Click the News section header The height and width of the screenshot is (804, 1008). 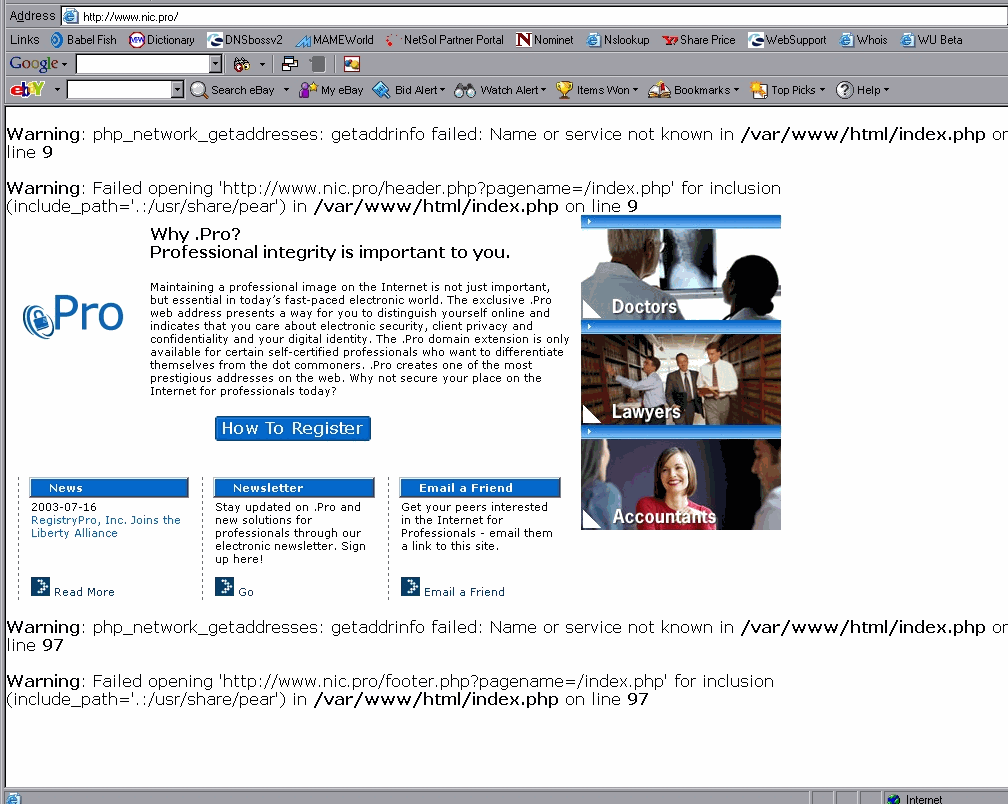pos(109,488)
